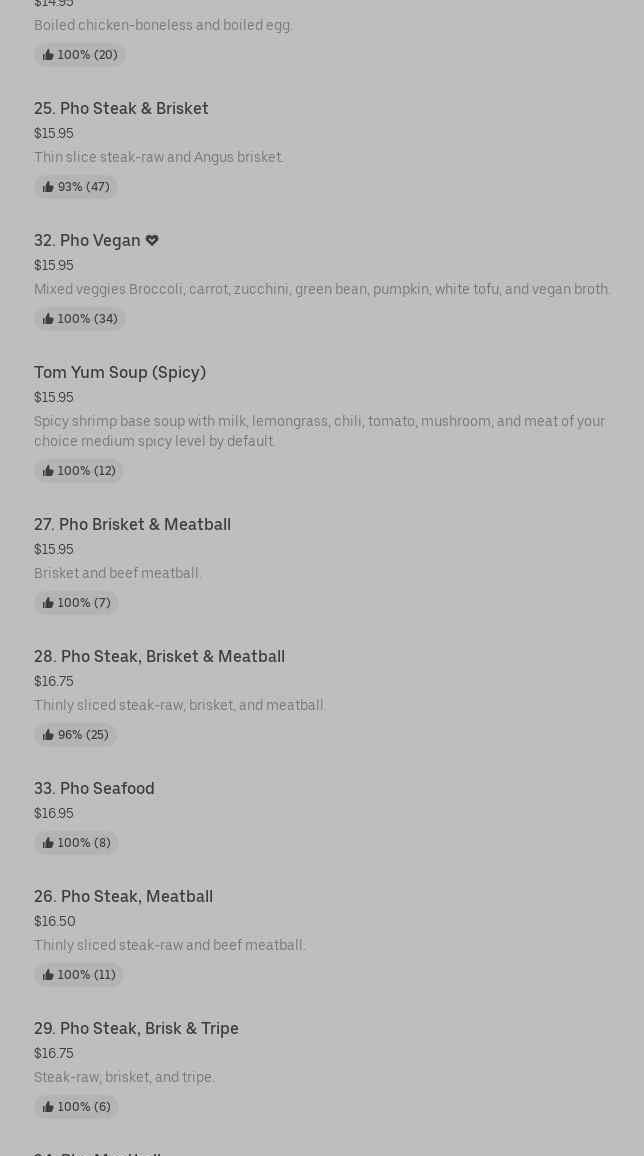Open 26. Pho Steak, Meatball item
This screenshot has width=644, height=1156.
[x=123, y=896]
